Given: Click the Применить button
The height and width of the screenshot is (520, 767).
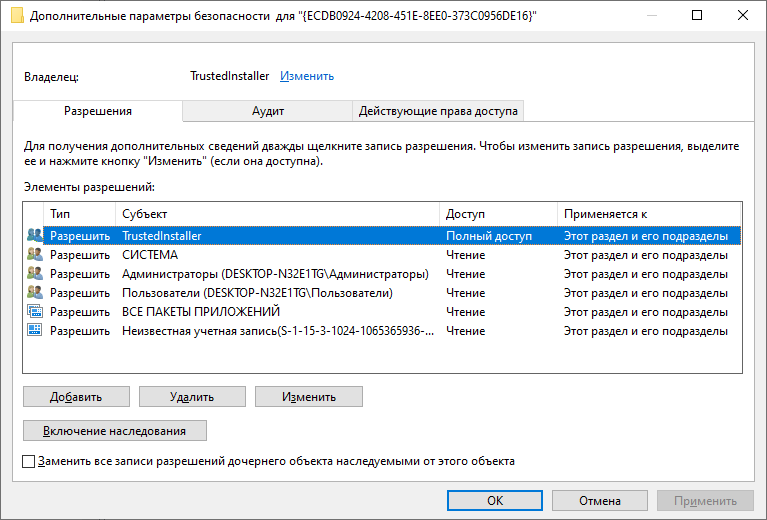Looking at the screenshot, I should click(x=705, y=500).
